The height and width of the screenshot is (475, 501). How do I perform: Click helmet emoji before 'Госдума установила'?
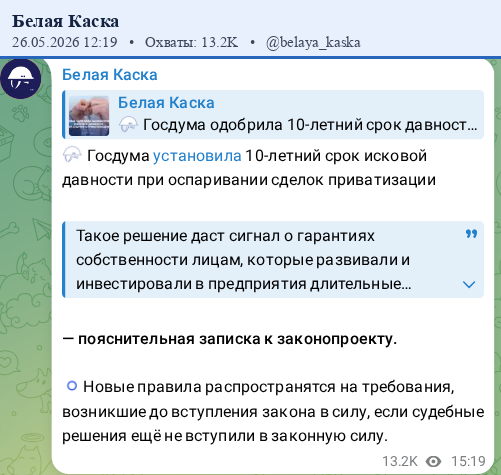click(72, 155)
